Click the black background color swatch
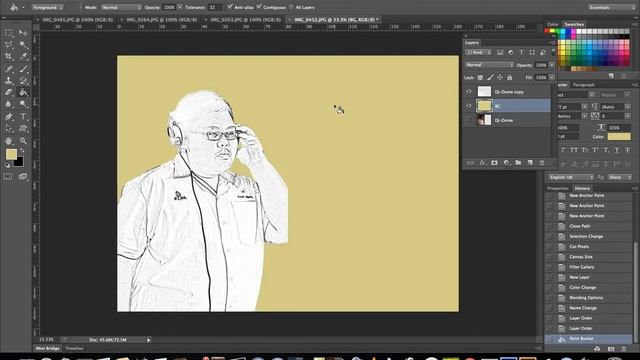 [19, 162]
